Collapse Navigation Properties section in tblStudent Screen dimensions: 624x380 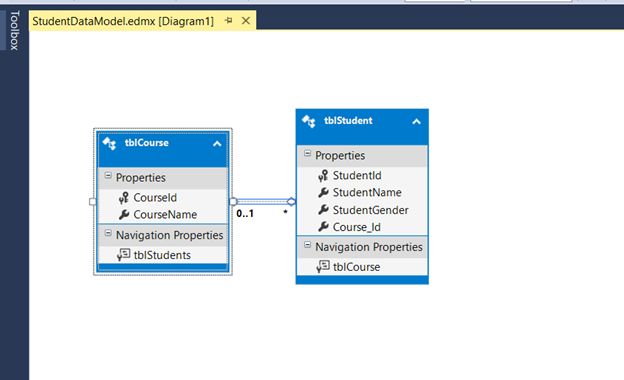click(x=307, y=245)
